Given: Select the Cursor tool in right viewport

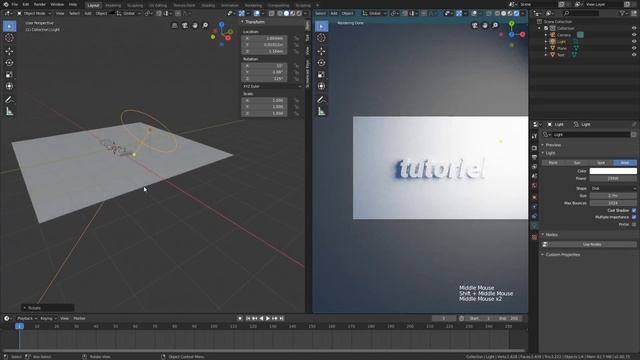Looking at the screenshot, I should click(x=321, y=38).
